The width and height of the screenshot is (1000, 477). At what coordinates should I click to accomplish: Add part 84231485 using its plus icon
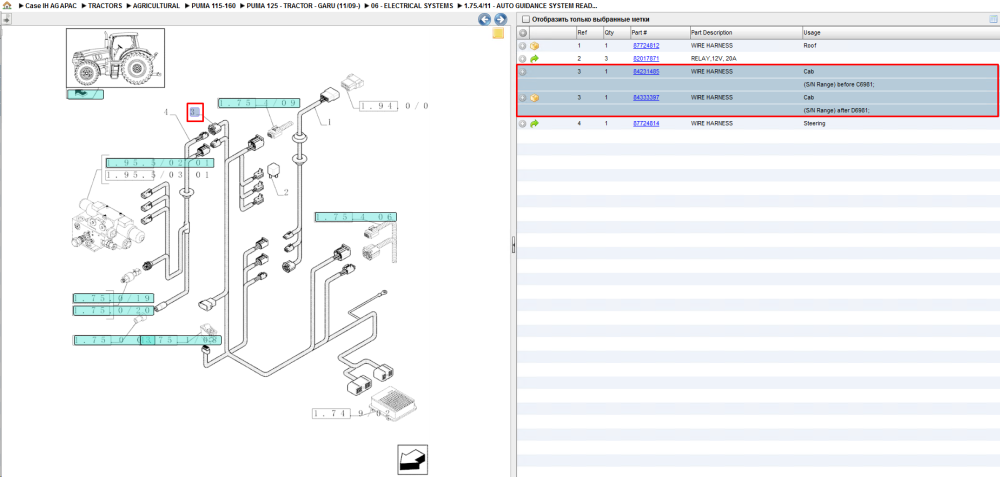[522, 72]
